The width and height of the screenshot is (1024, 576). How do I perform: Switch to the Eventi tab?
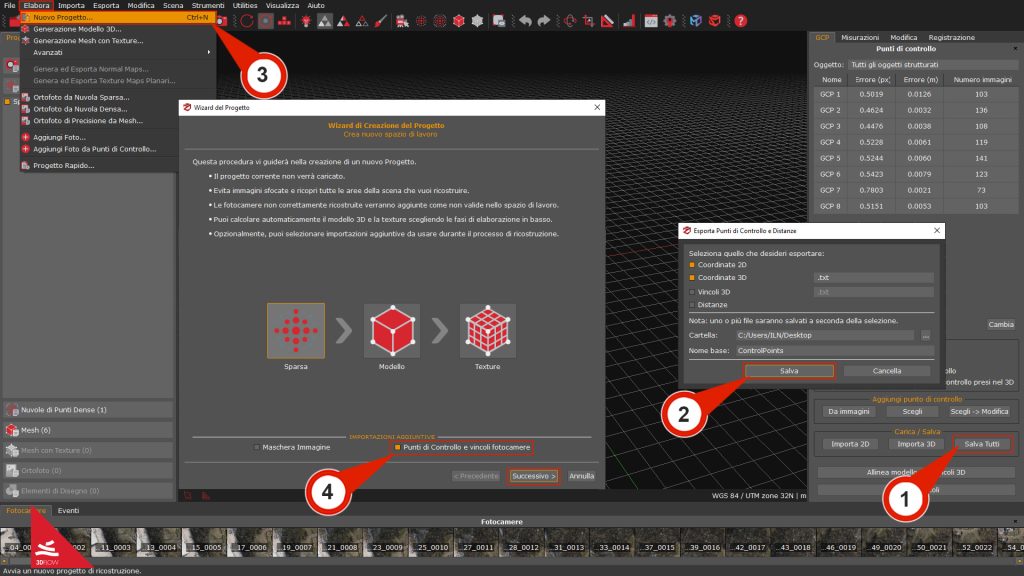click(68, 511)
